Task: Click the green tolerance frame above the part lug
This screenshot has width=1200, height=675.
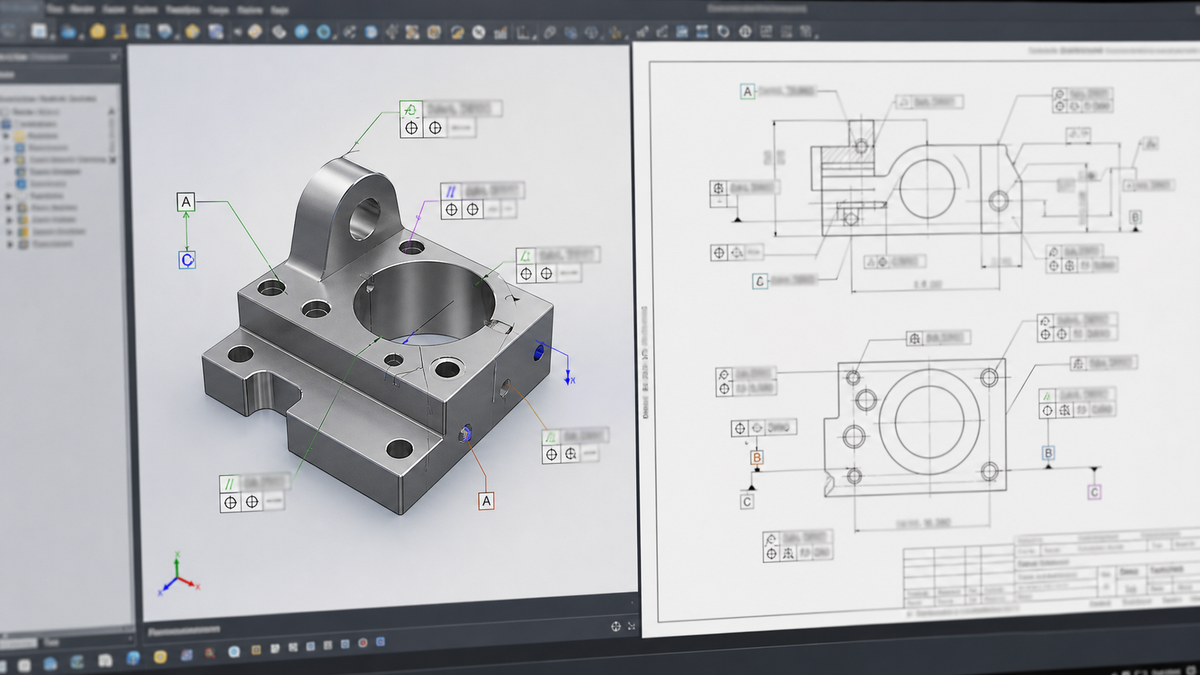Action: 450,118
